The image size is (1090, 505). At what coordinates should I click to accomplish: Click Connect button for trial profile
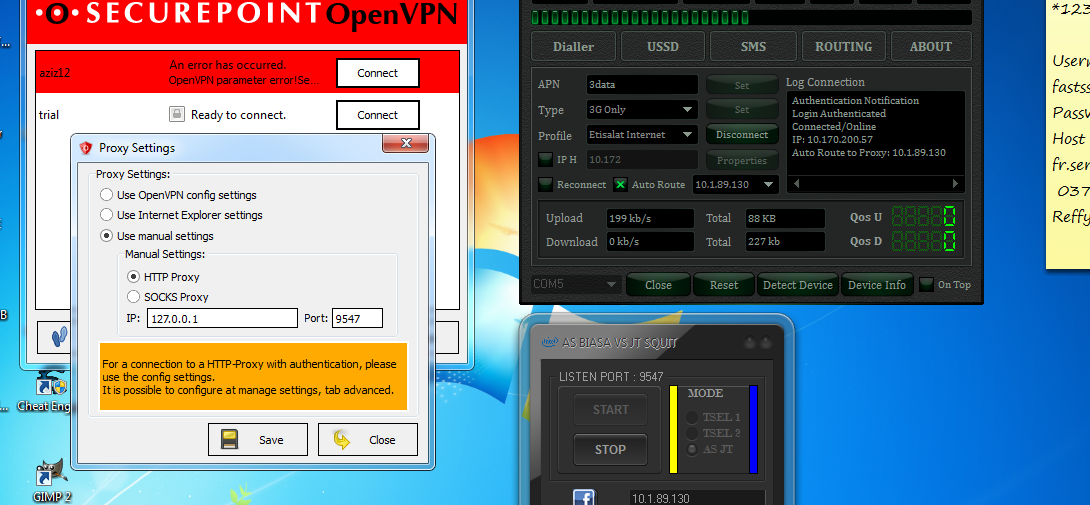tap(377, 115)
